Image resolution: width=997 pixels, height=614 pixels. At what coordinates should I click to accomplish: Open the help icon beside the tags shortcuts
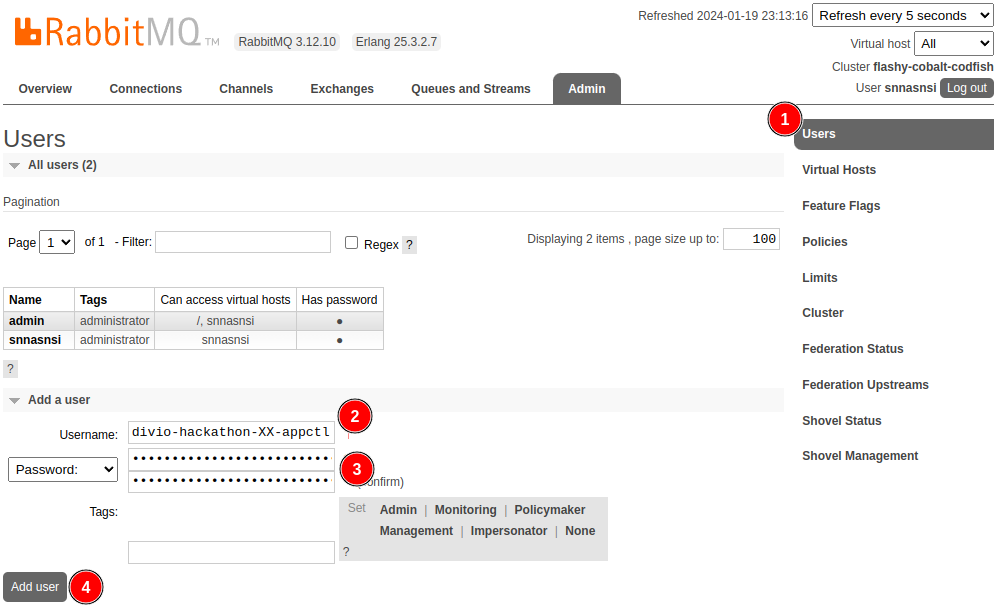tap(345, 551)
